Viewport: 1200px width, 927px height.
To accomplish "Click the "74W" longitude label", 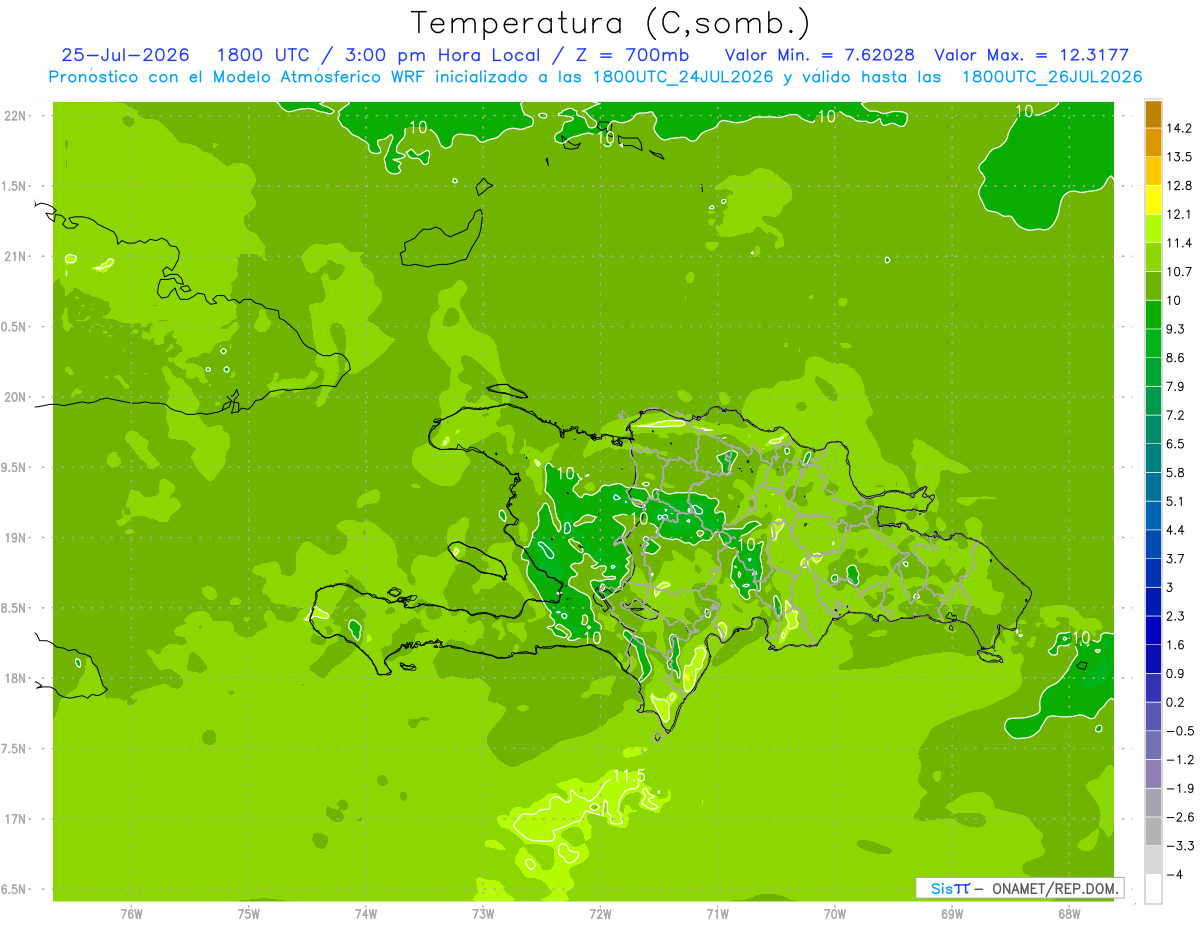I will coord(366,912).
